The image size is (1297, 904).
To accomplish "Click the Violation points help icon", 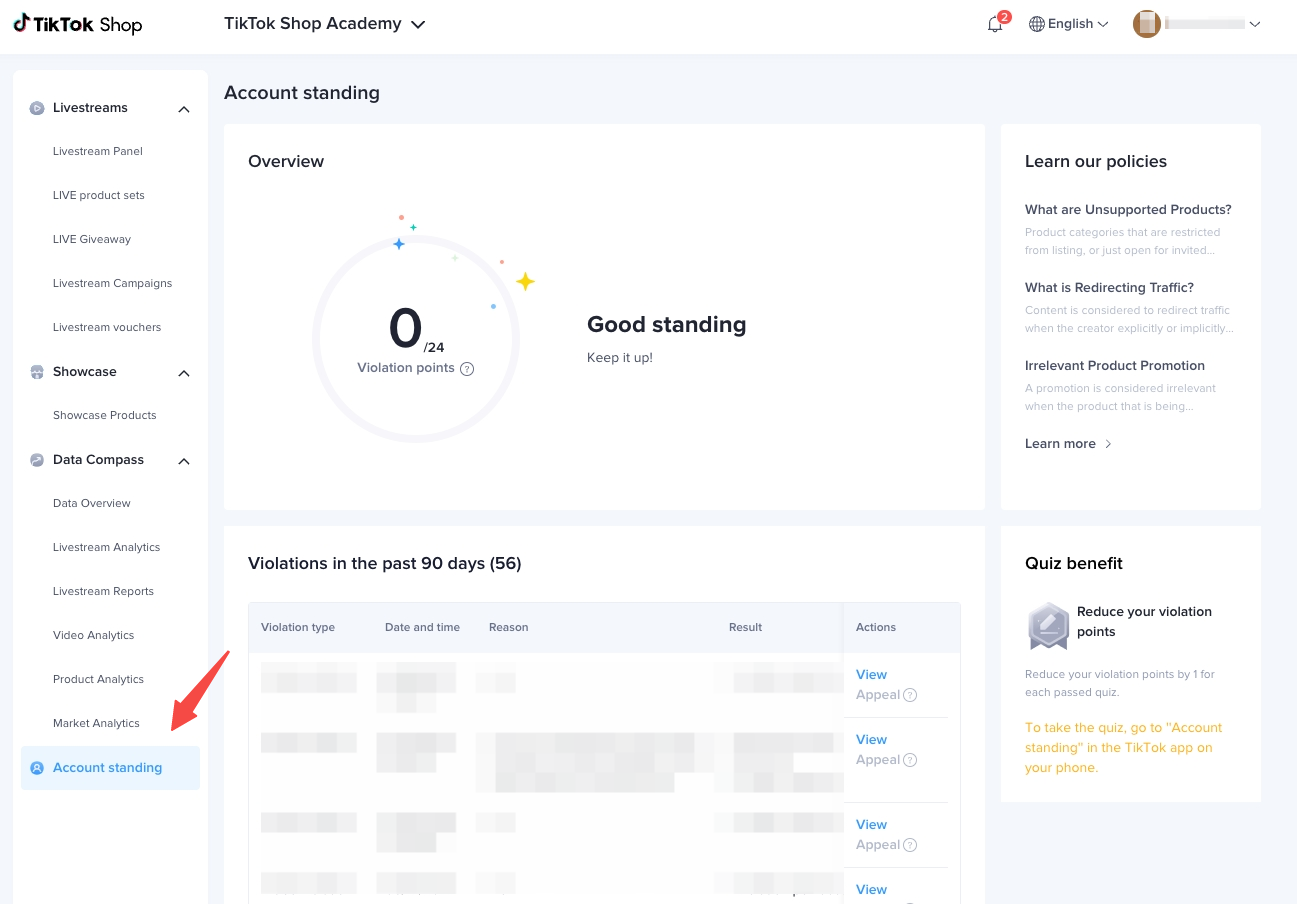I will (467, 369).
